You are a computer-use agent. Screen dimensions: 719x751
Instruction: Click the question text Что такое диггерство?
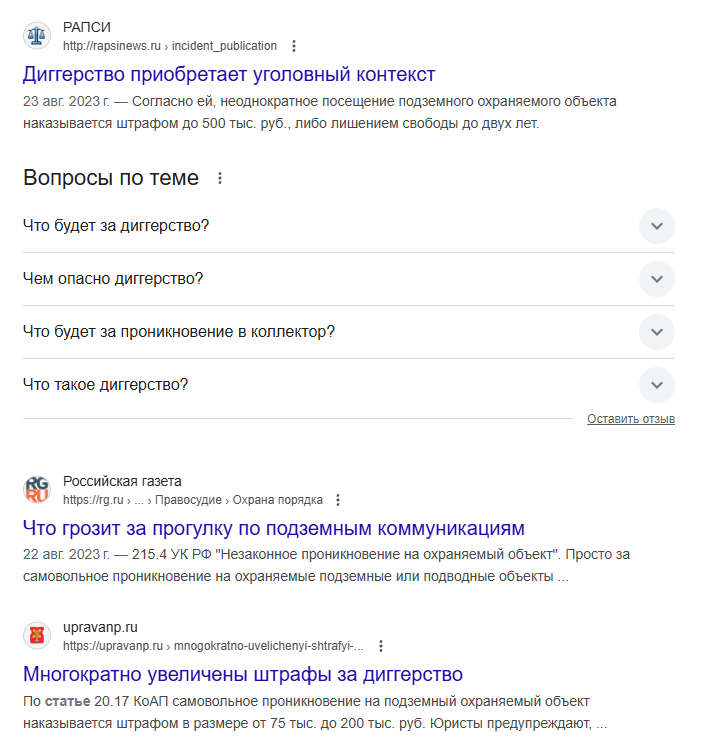[106, 385]
